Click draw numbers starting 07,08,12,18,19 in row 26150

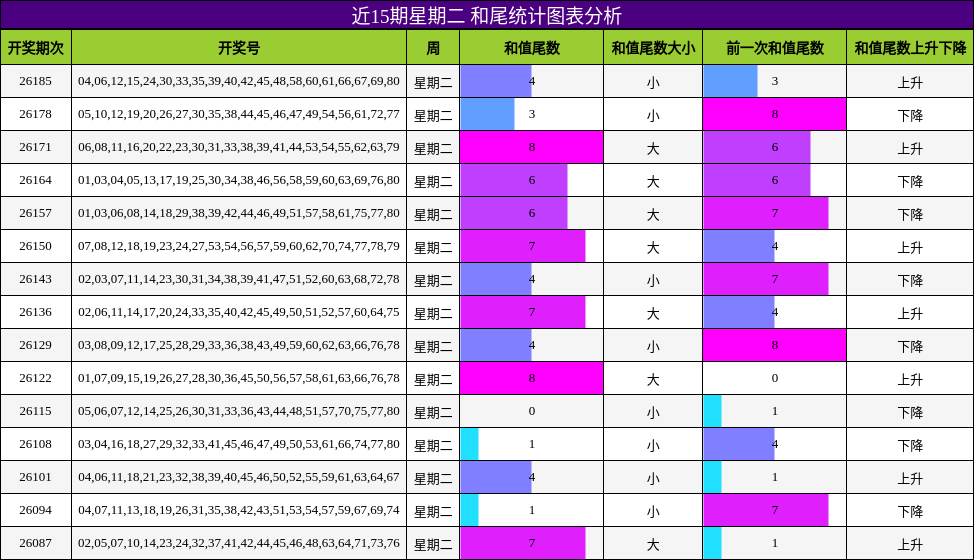[x=239, y=246]
